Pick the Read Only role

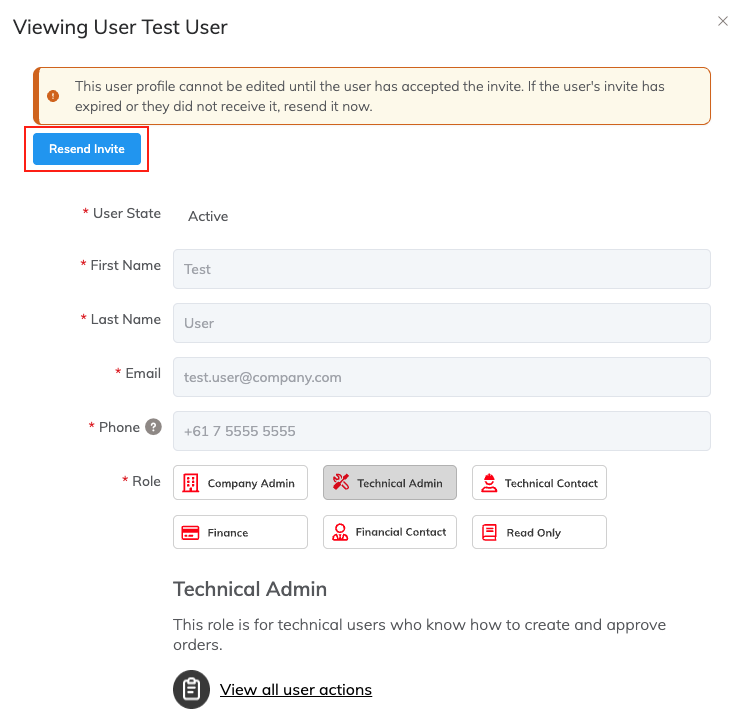point(539,533)
